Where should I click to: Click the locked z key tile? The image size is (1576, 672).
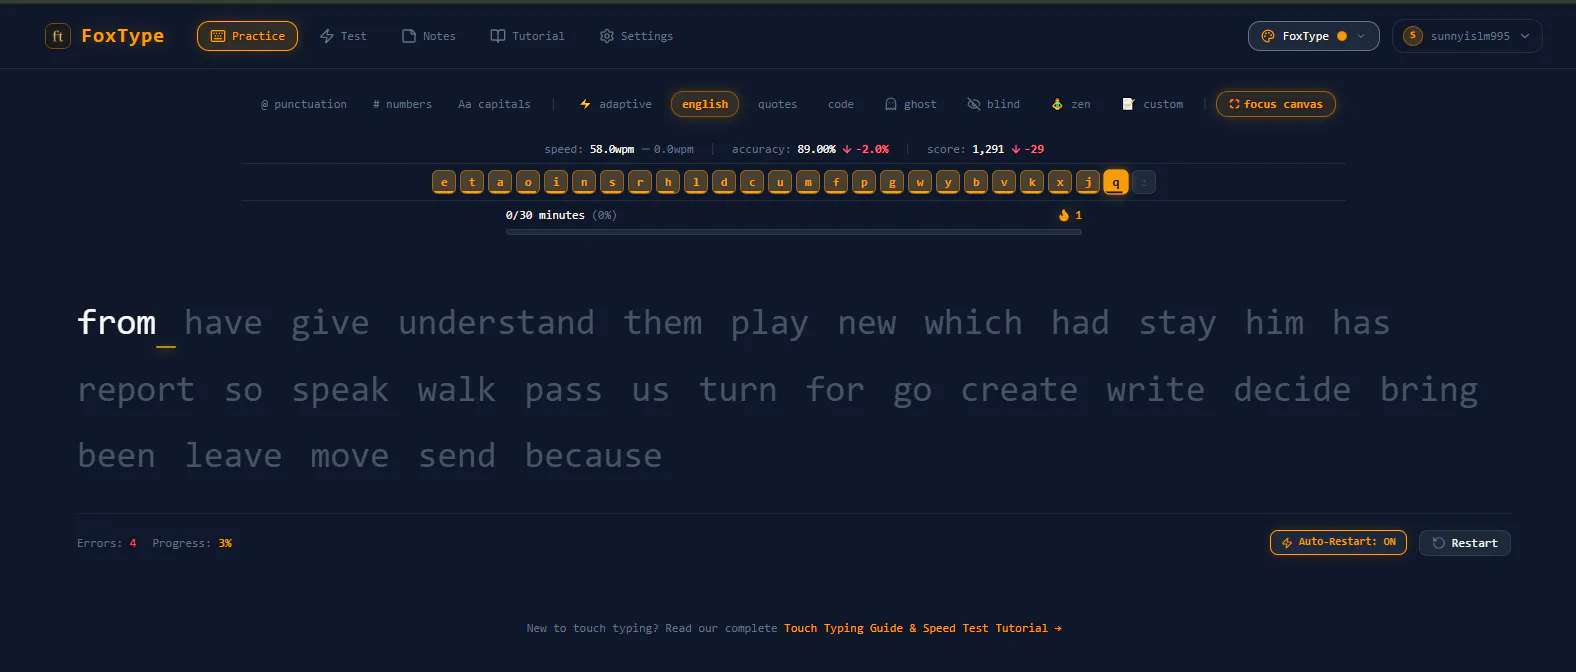pyautogui.click(x=1144, y=182)
